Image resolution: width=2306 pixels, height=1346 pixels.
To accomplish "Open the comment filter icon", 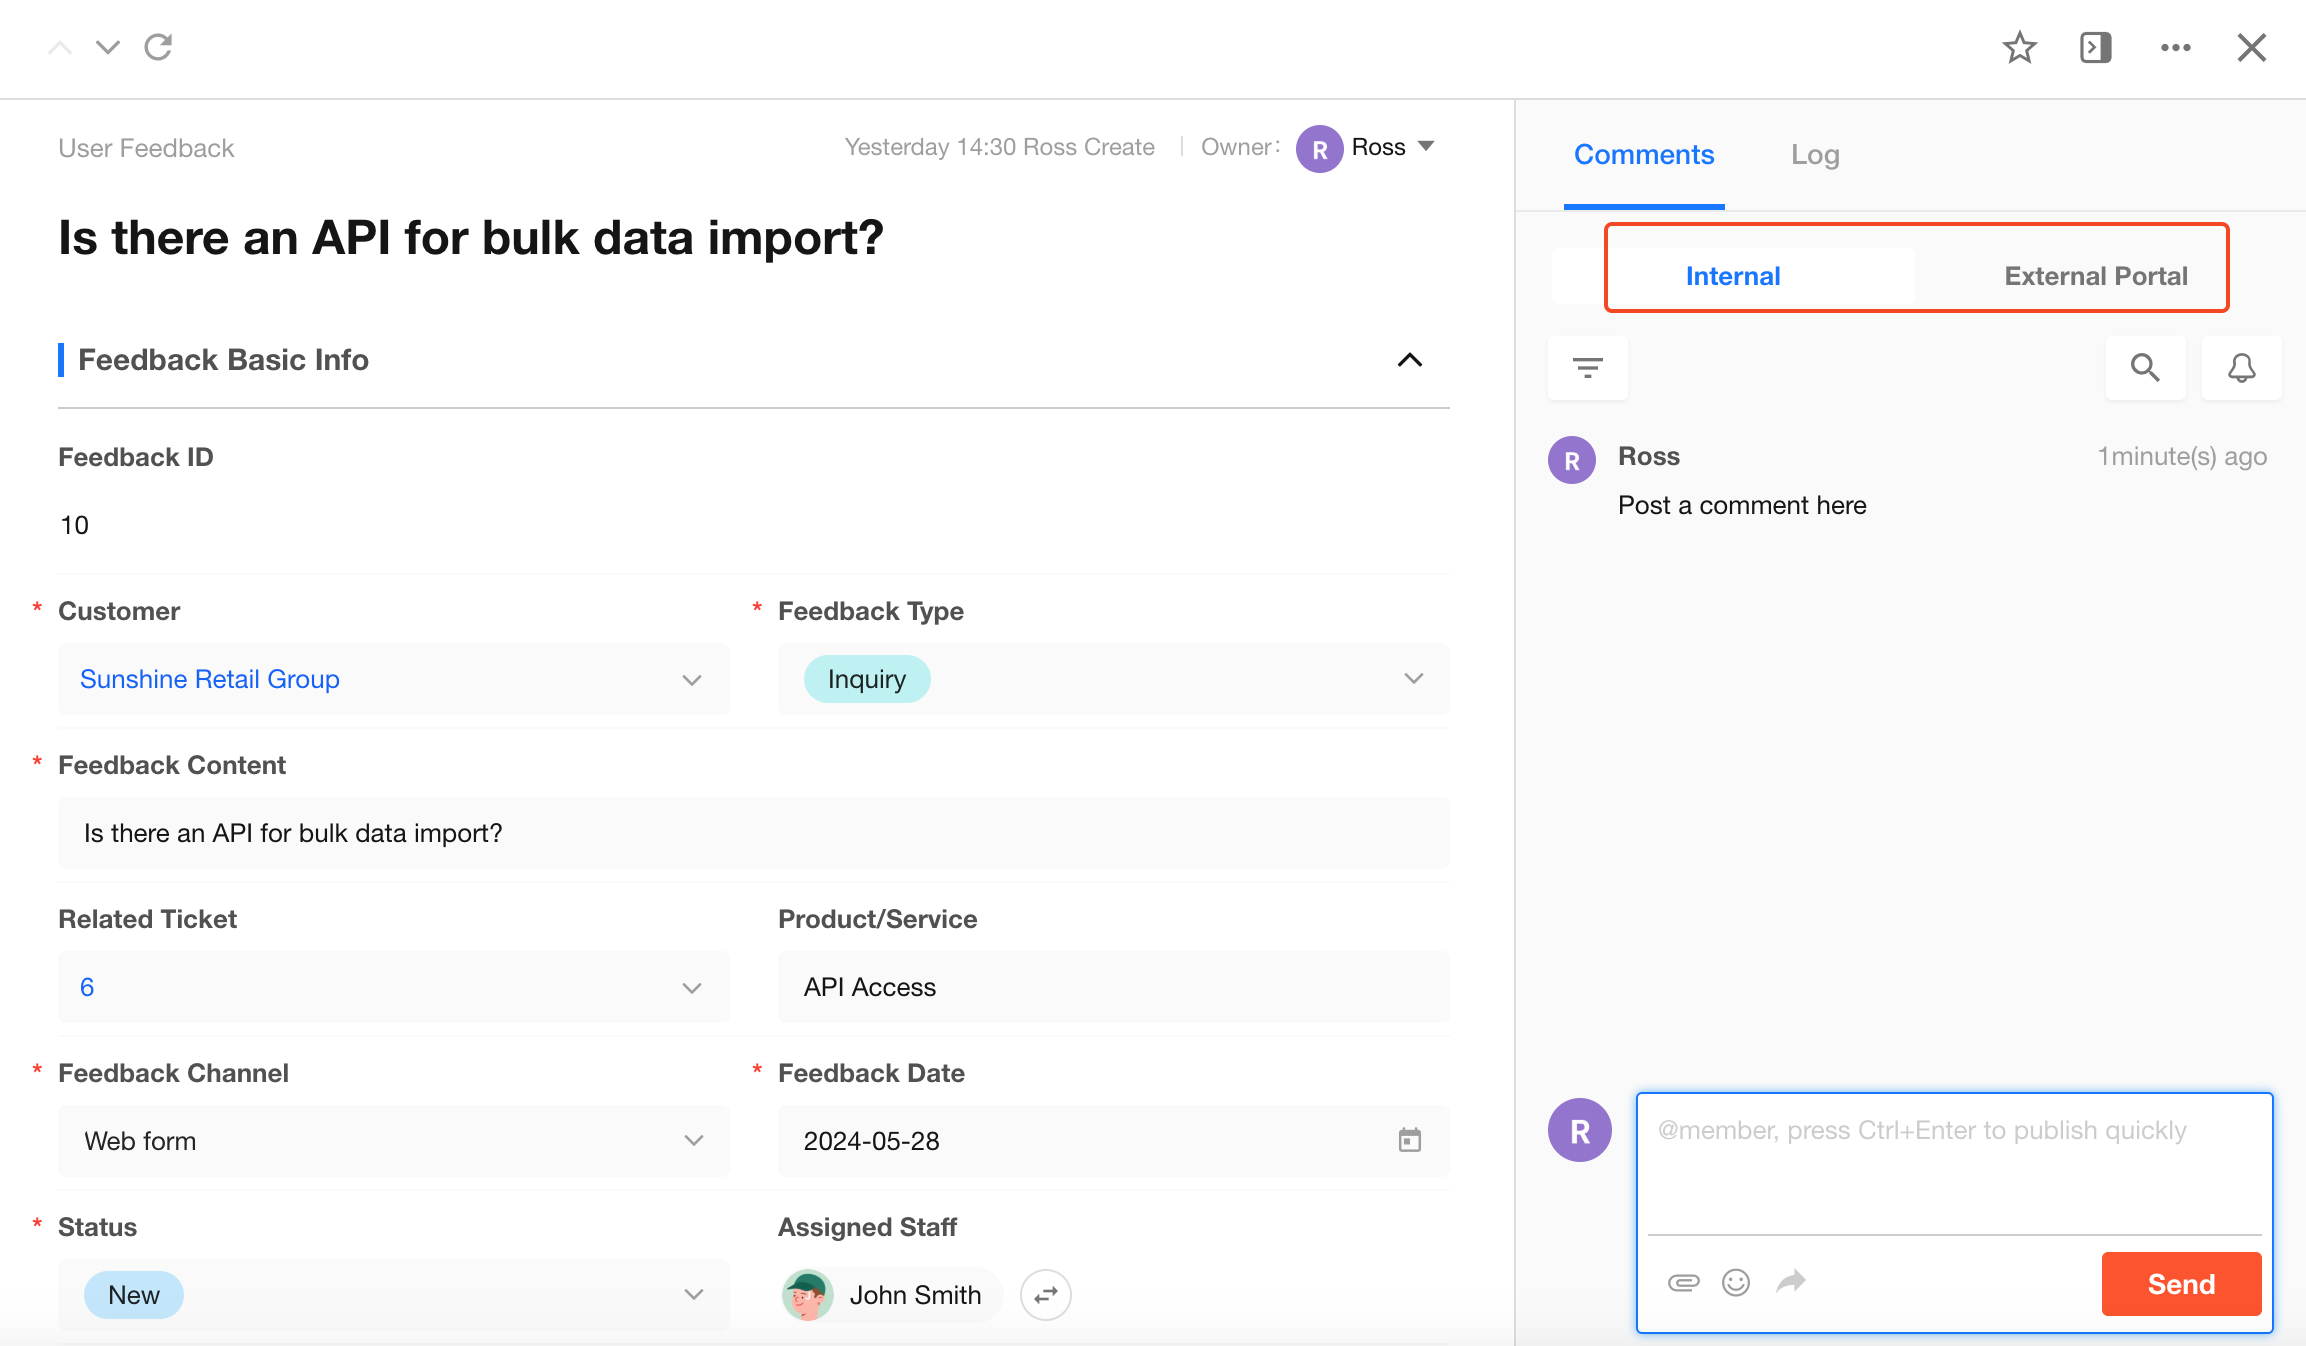I will tap(1587, 368).
